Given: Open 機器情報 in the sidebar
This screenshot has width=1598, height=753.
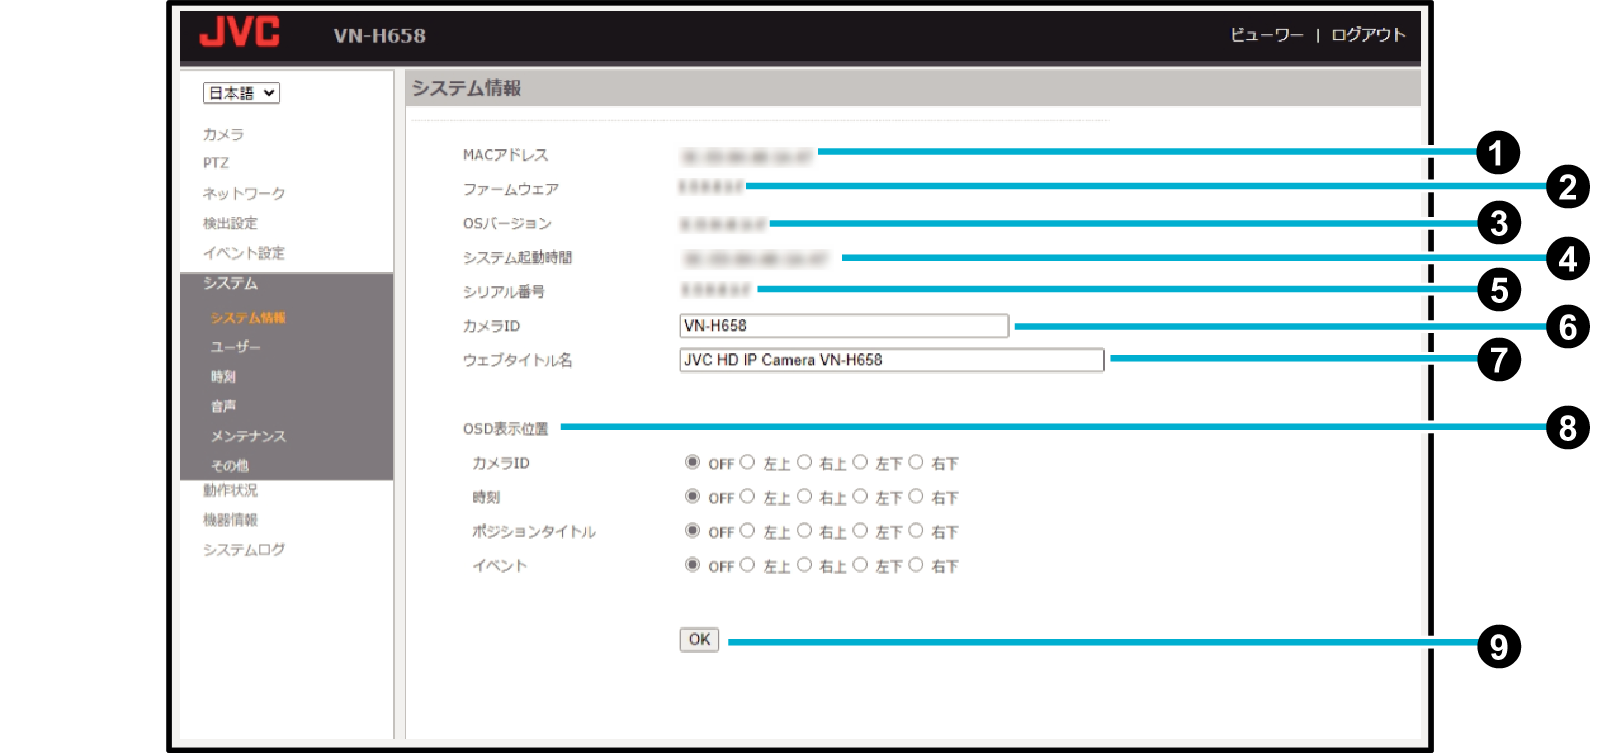Looking at the screenshot, I should pos(230,520).
